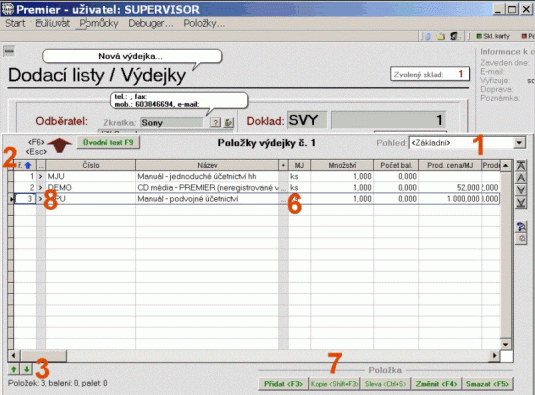Image resolution: width=535 pixels, height=395 pixels.
Task: Move item up with green up arrow
Action: coord(14,369)
